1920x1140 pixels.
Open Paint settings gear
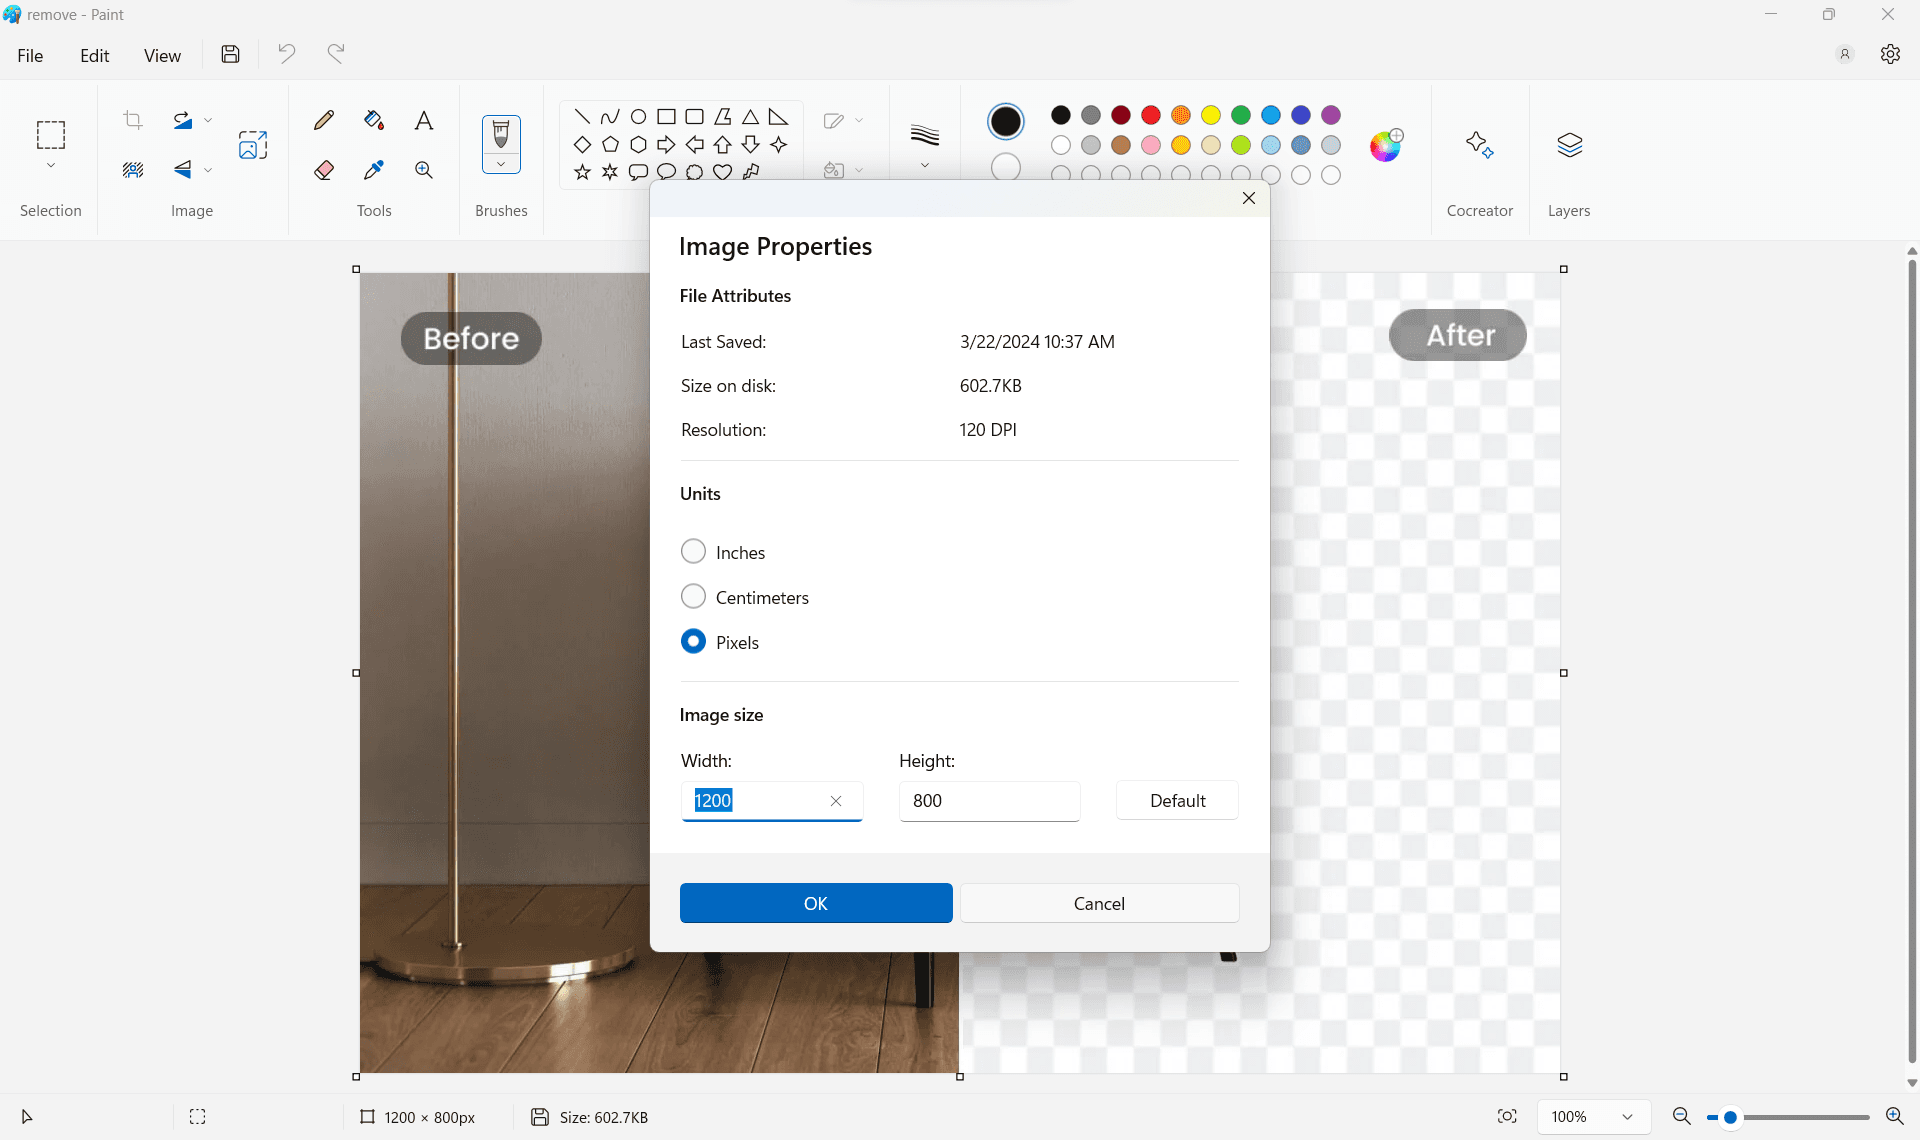pos(1890,54)
